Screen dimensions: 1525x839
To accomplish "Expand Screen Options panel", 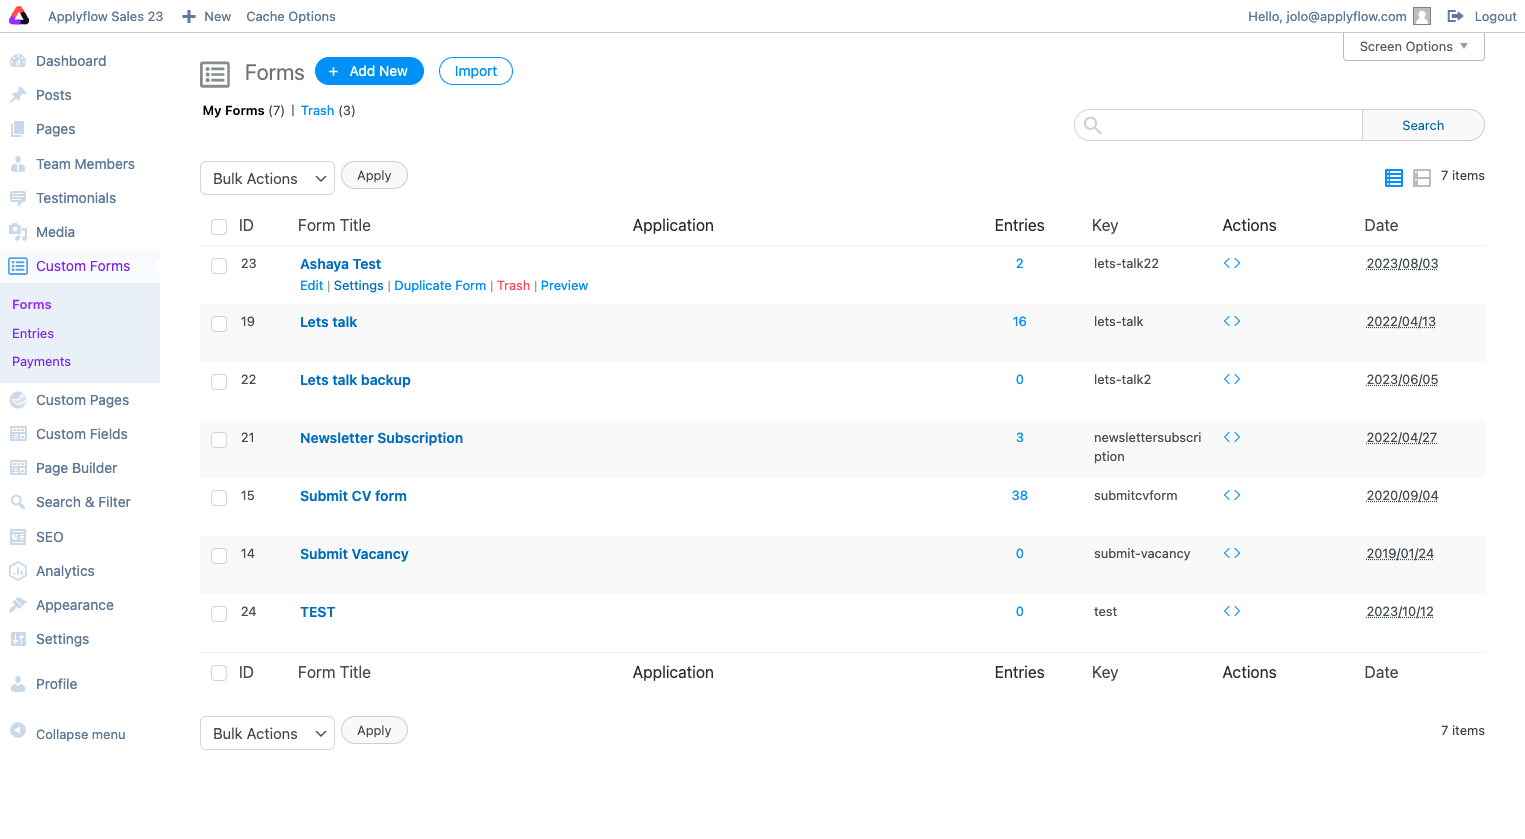I will pyautogui.click(x=1413, y=47).
